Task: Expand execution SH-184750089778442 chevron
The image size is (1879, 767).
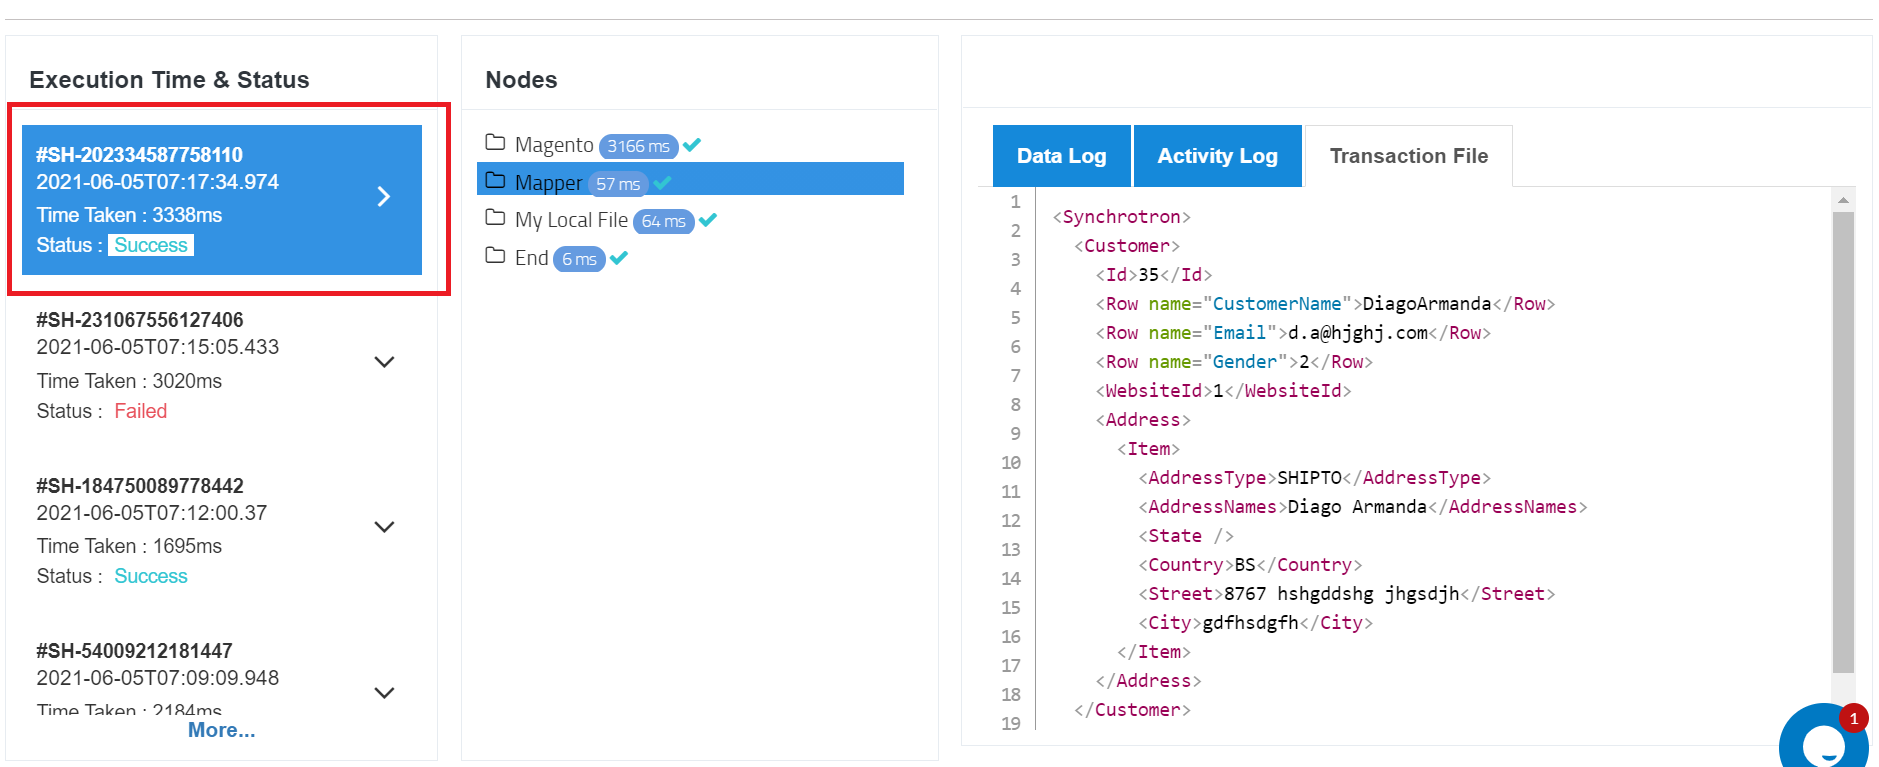Action: coord(384,527)
